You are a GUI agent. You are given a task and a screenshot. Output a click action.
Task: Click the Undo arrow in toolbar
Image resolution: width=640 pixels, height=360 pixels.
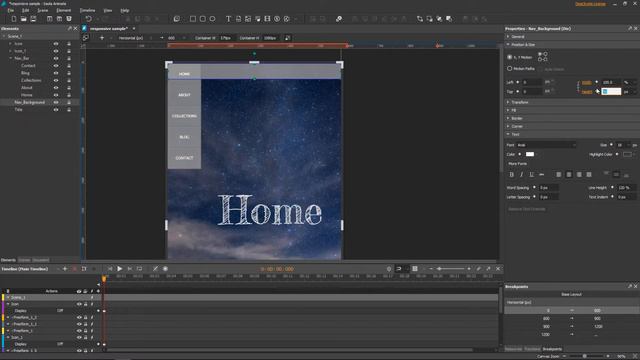pyautogui.click(x=88, y=19)
